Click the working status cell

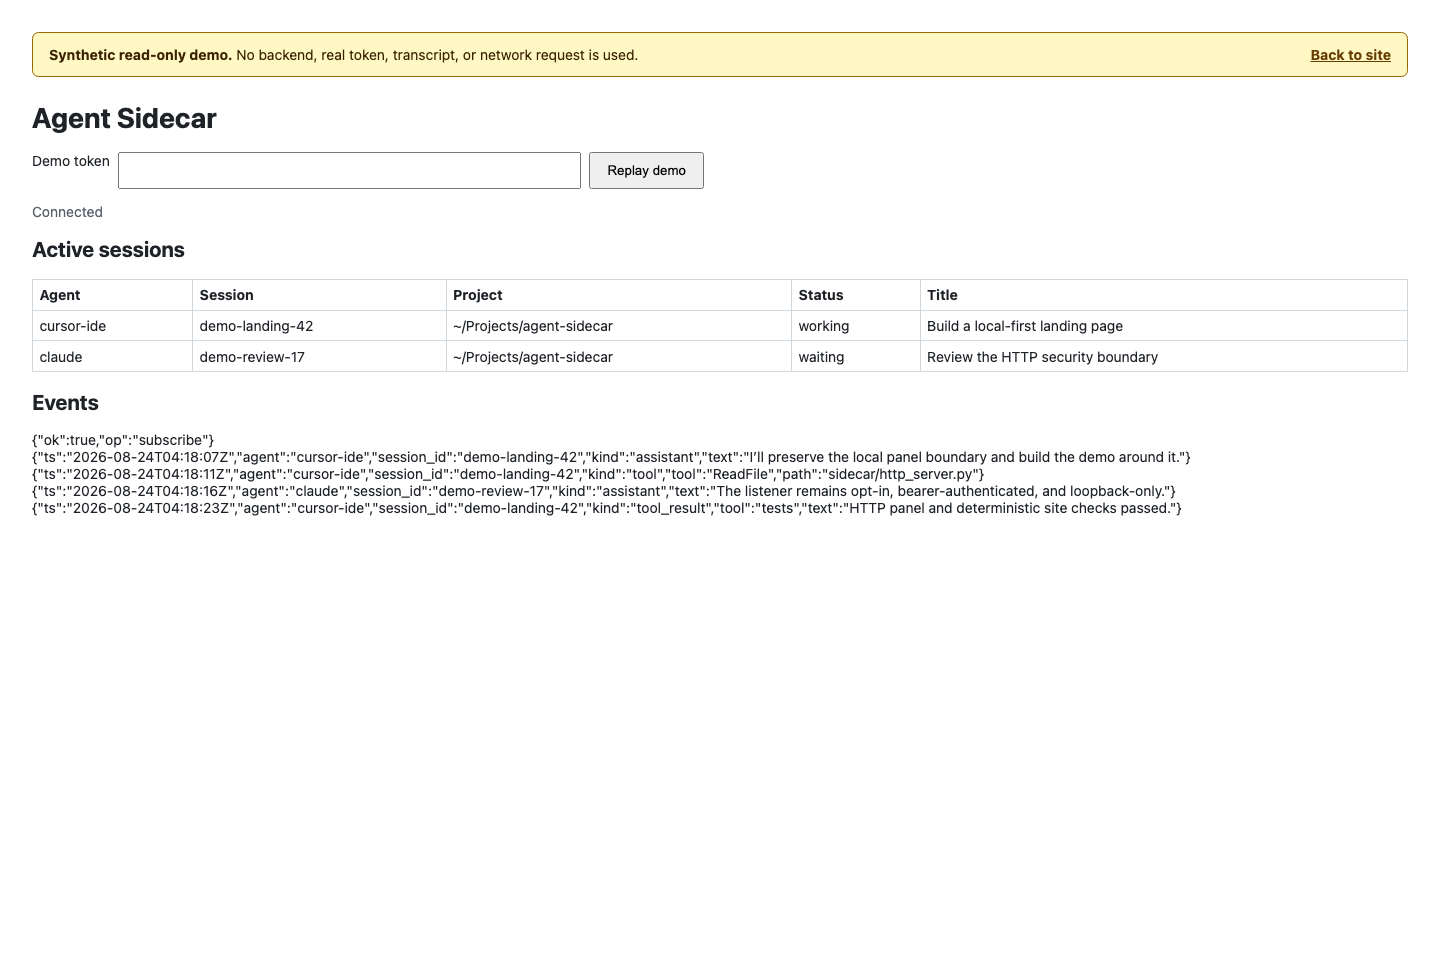[x=855, y=326]
